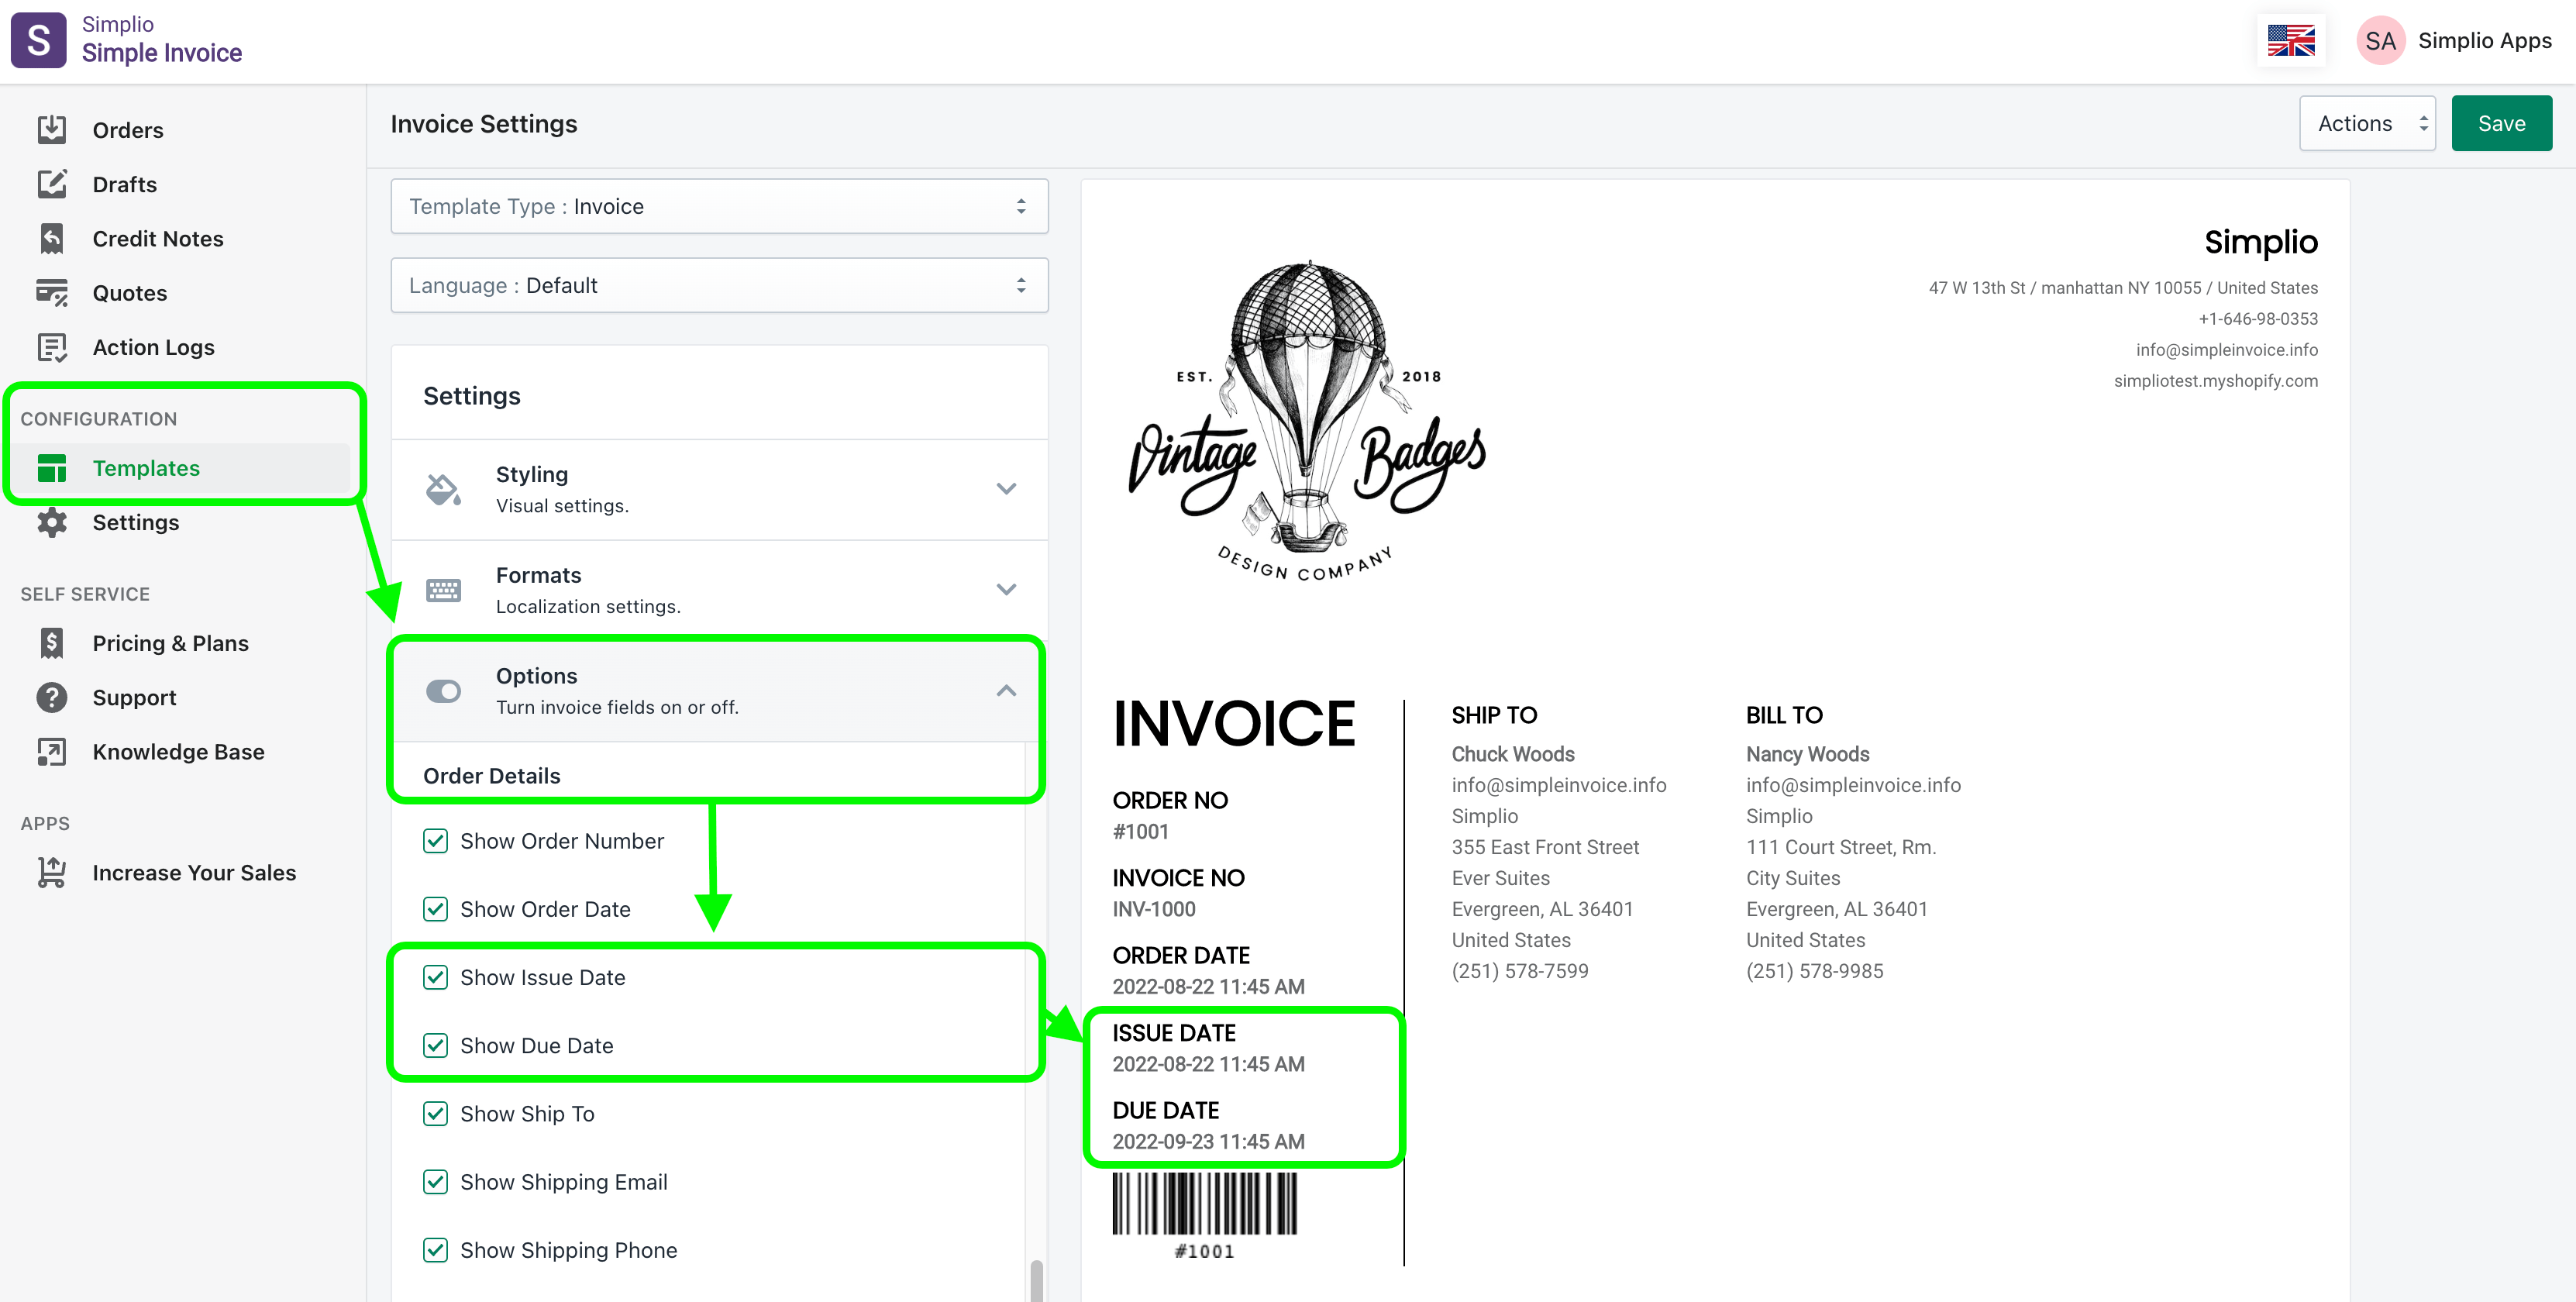This screenshot has height=1302, width=2576.
Task: Click the green Save button
Action: (2501, 124)
